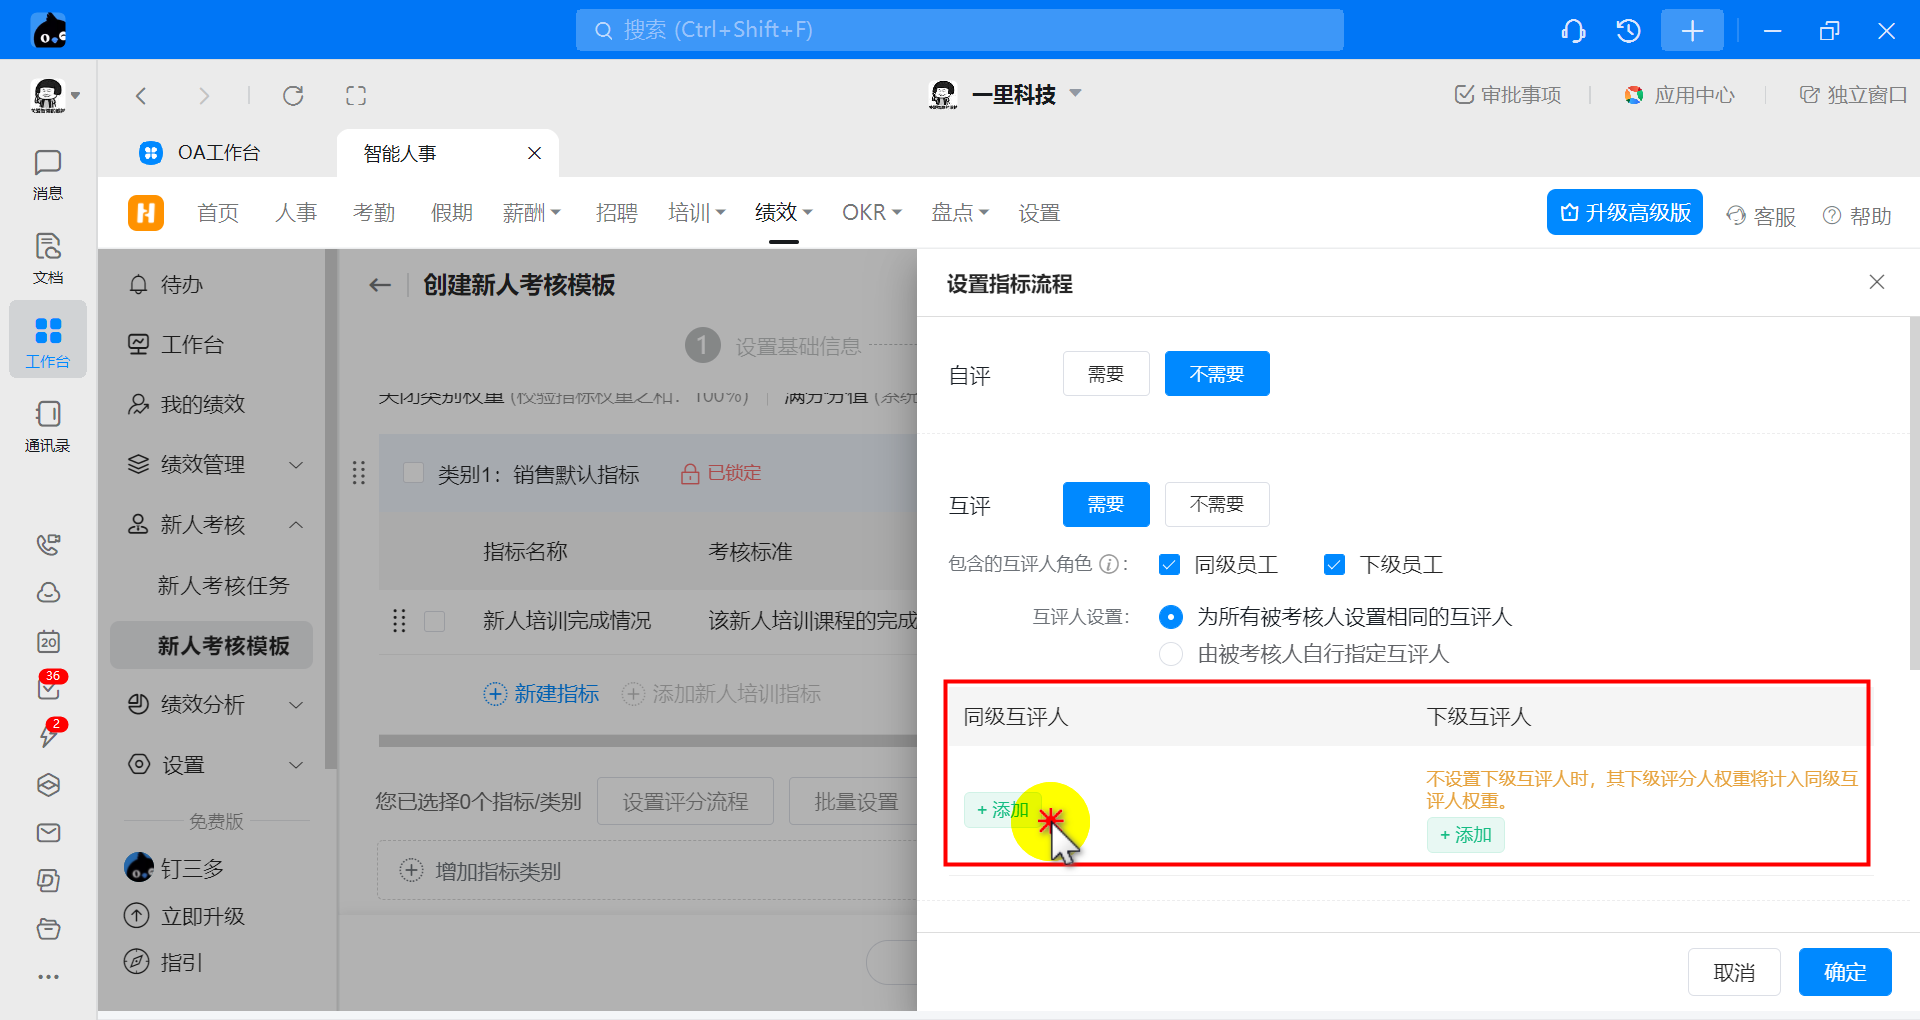Select 由被考核人自行指定互评人 radio option
The width and height of the screenshot is (1920, 1020).
(x=1170, y=654)
